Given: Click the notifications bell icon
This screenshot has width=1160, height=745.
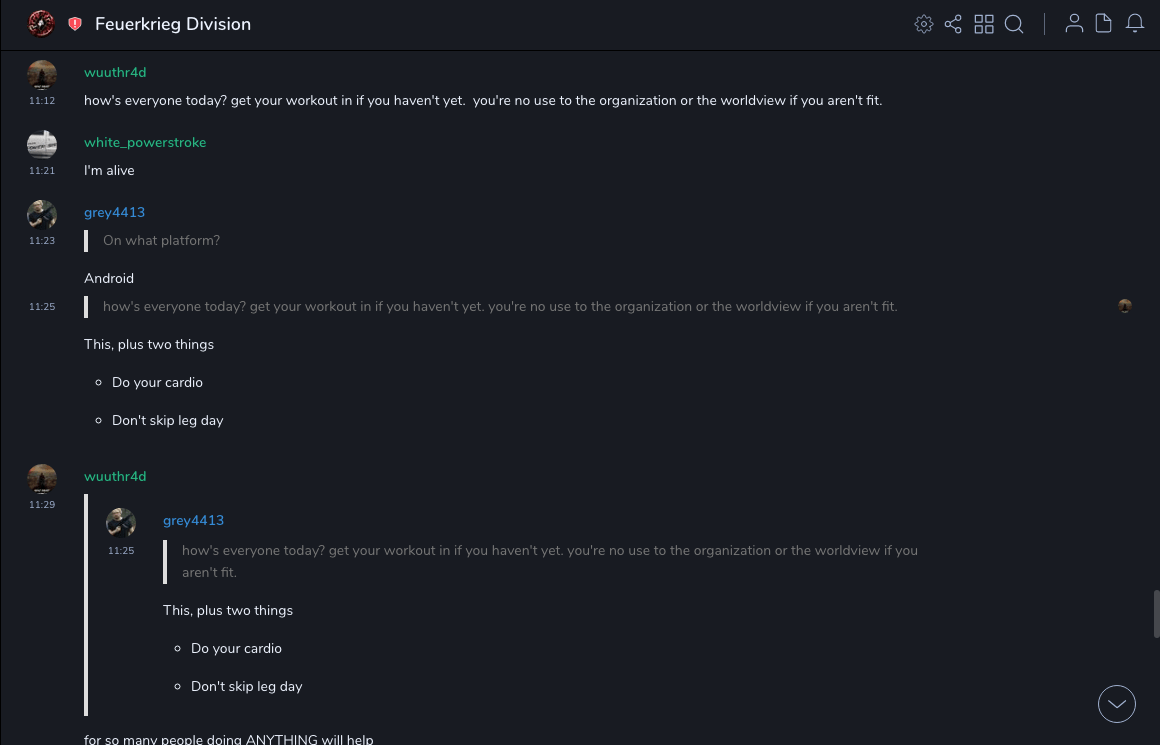Looking at the screenshot, I should (x=1135, y=24).
